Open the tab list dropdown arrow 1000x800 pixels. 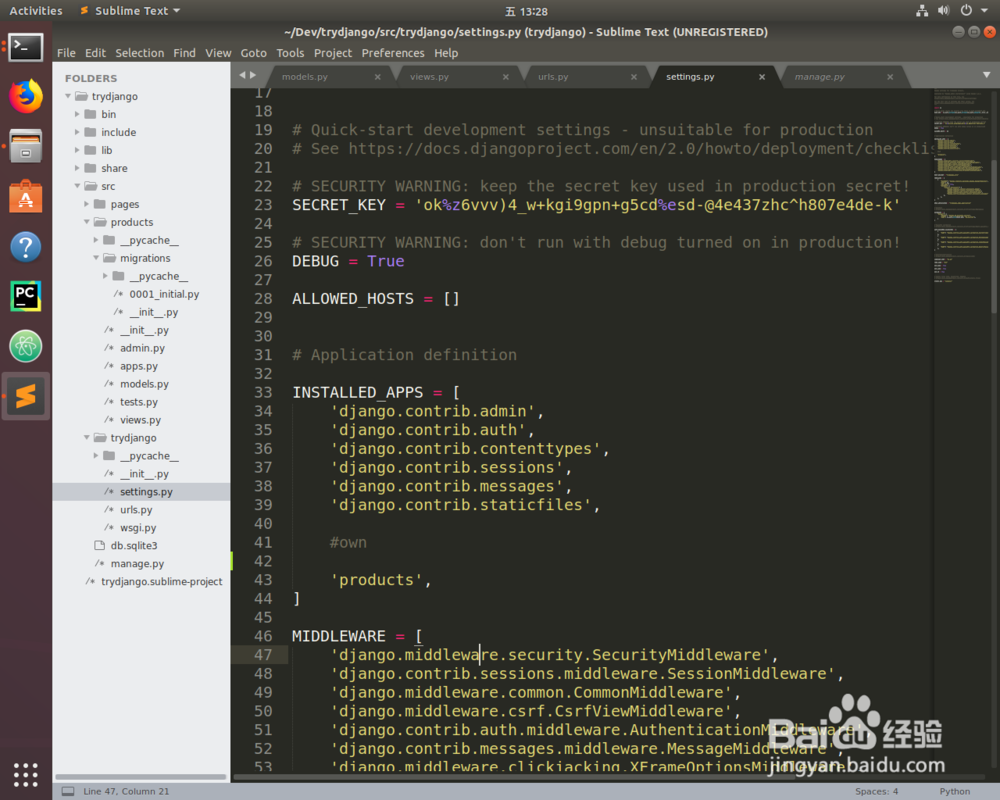pos(987,75)
